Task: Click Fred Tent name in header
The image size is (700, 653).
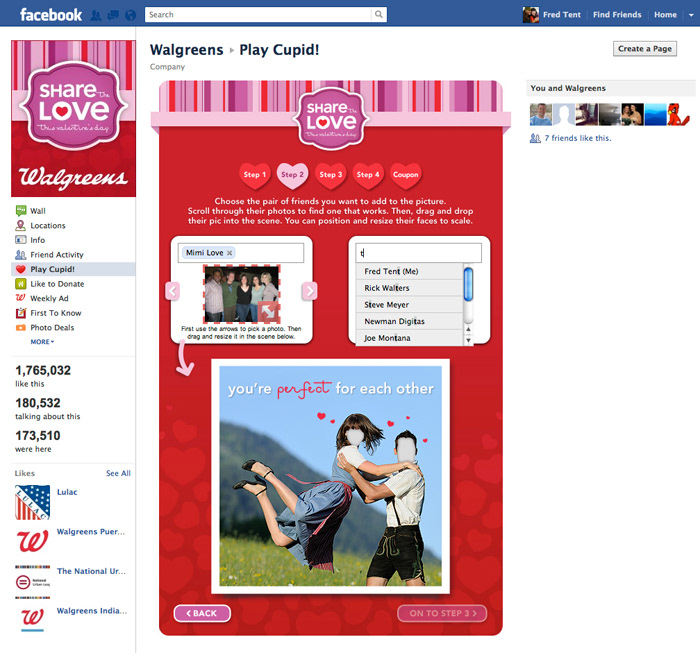Action: (562, 15)
